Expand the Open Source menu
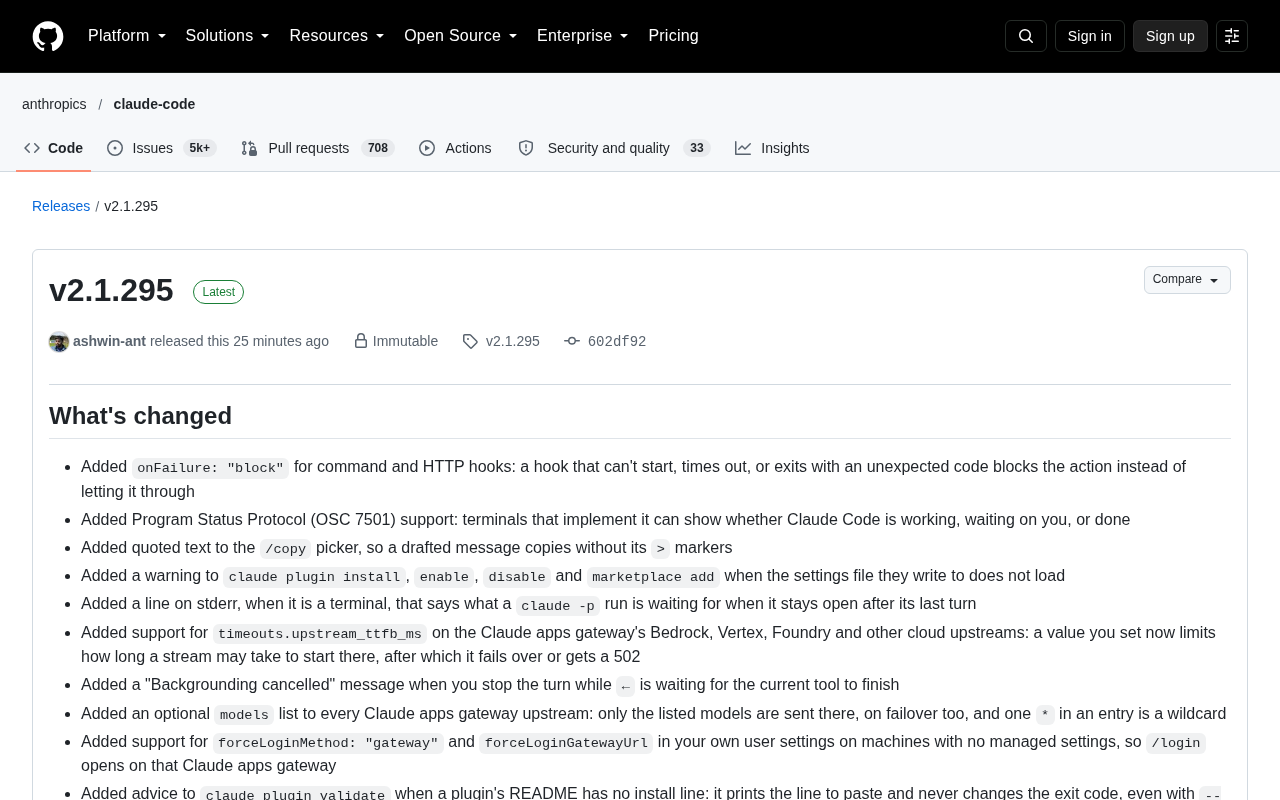The image size is (1280, 800). (460, 36)
